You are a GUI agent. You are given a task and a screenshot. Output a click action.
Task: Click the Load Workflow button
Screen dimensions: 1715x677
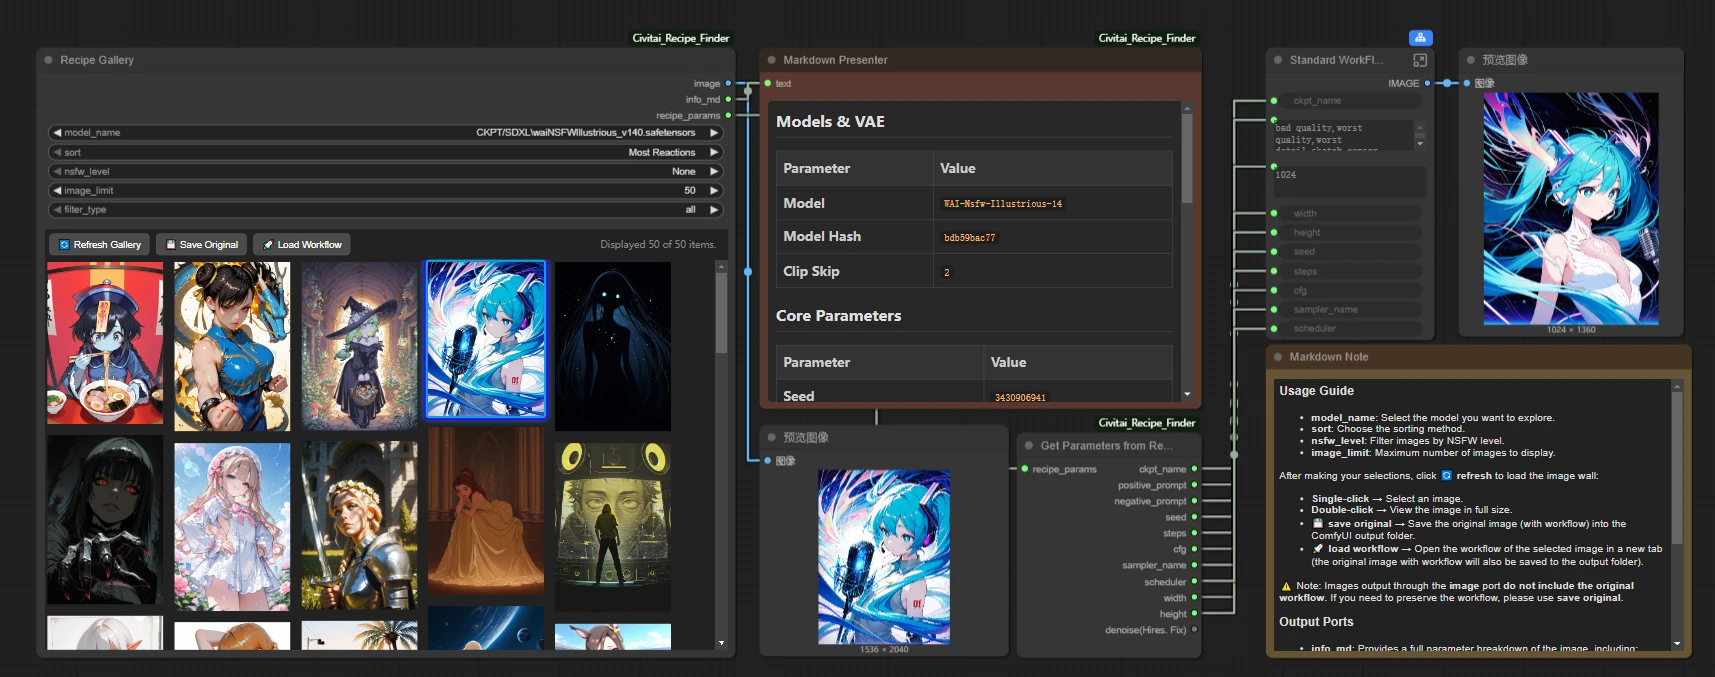click(x=303, y=244)
